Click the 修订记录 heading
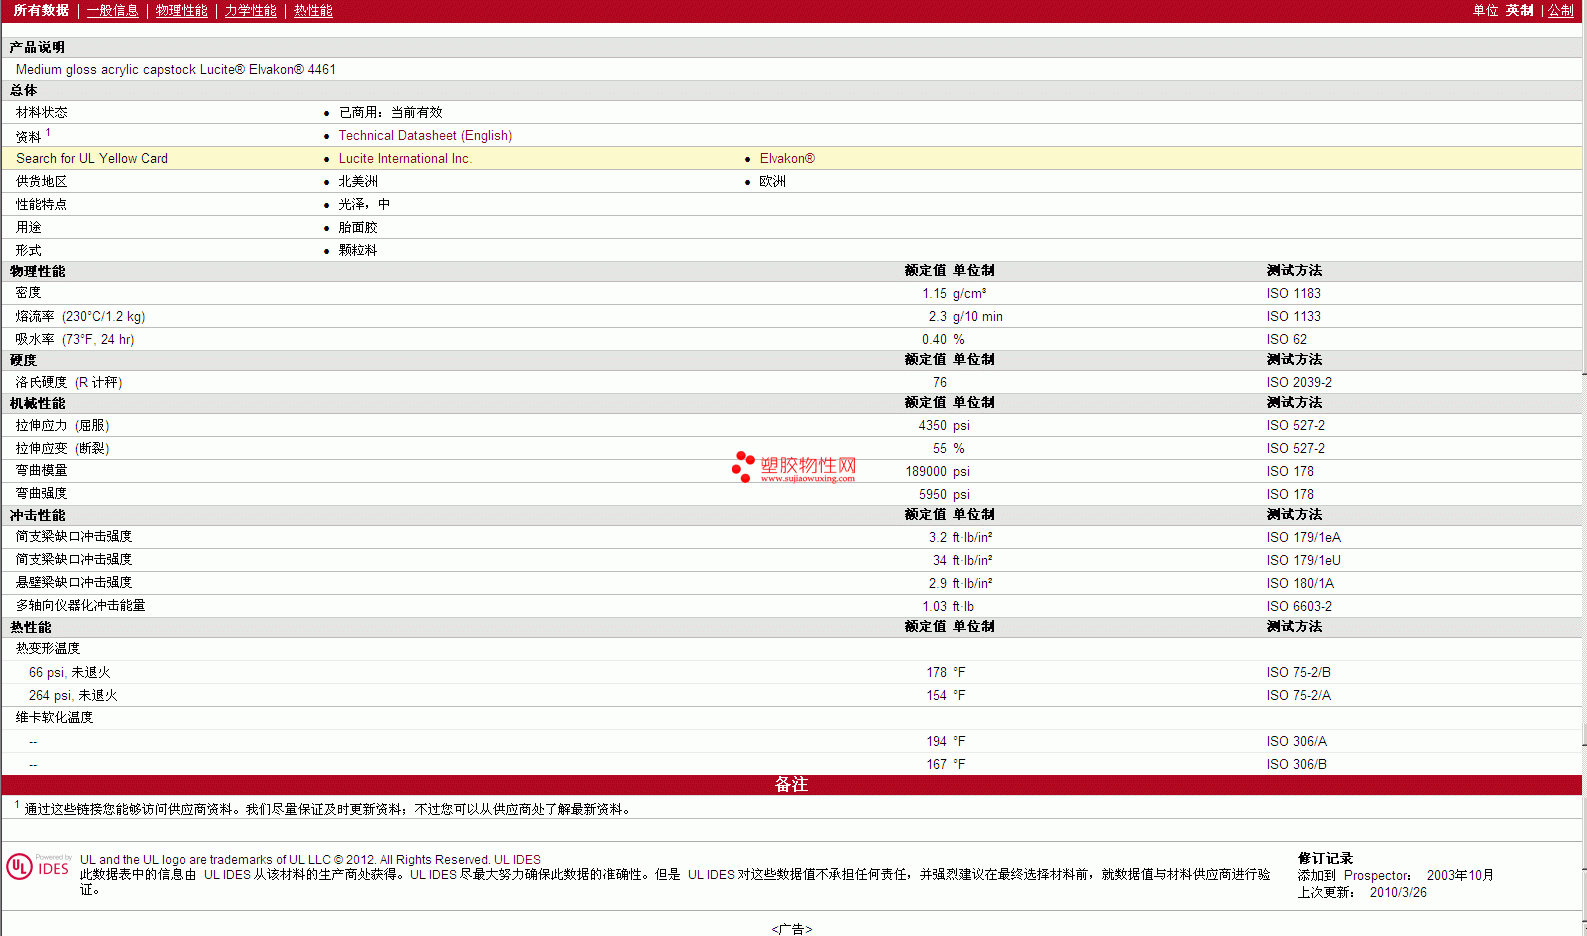 click(x=1325, y=859)
